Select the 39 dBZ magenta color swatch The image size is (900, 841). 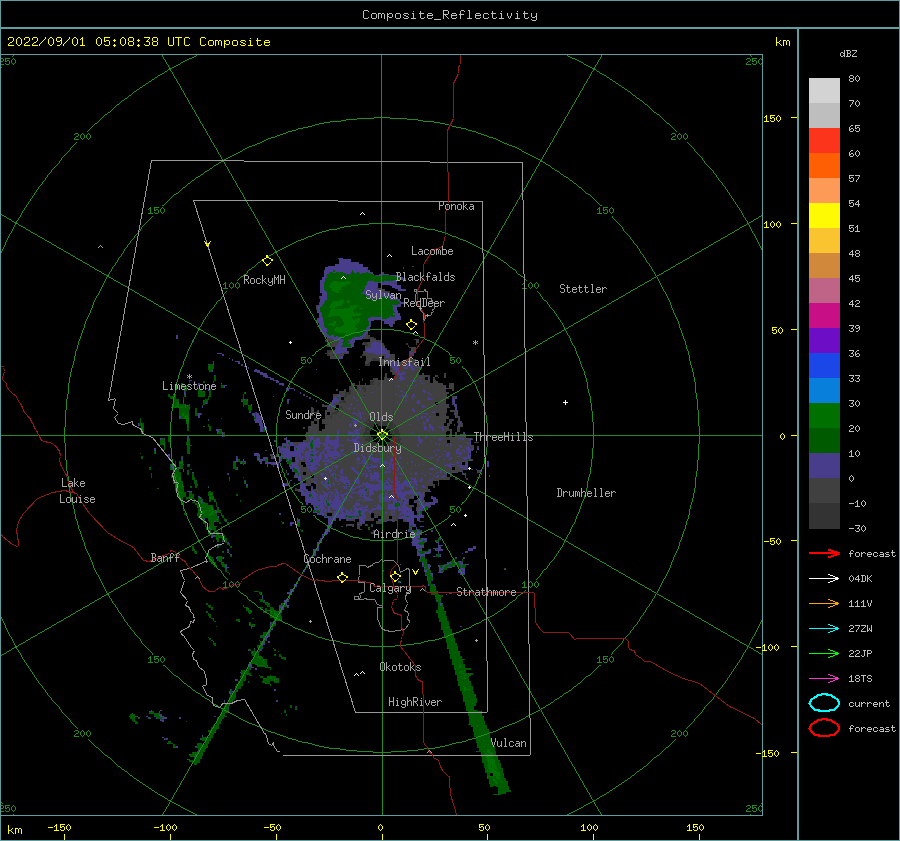pyautogui.click(x=824, y=316)
